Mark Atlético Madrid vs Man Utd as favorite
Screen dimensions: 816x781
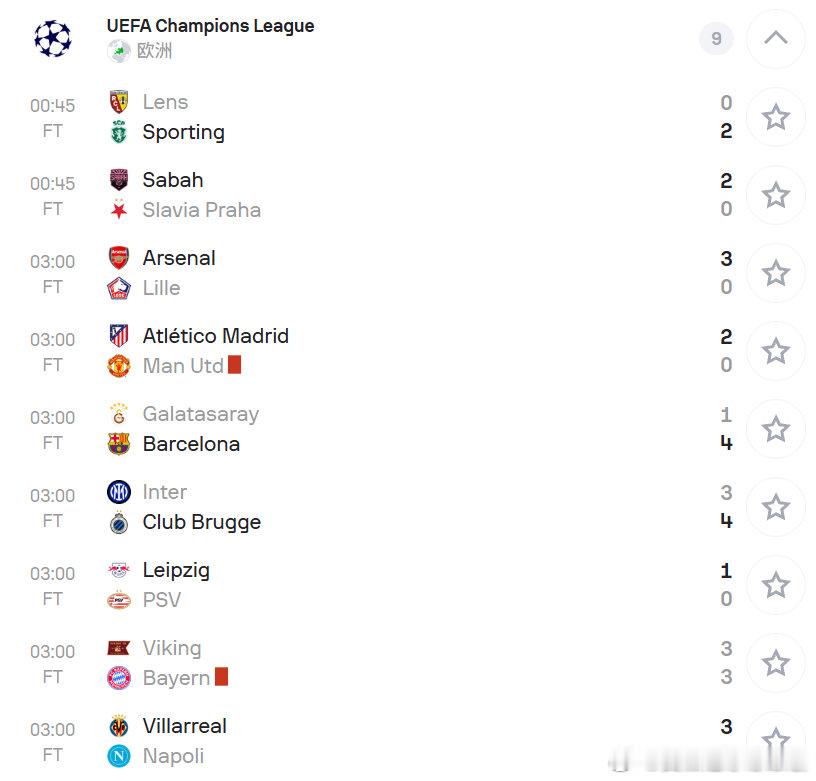click(x=775, y=351)
